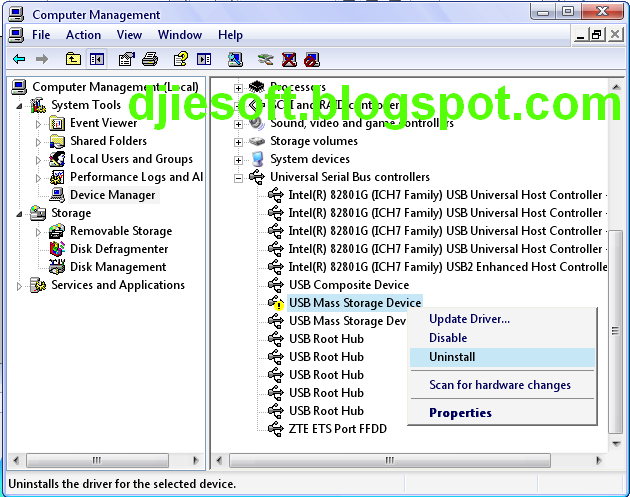Click the Computer Management menu bar icon
Screen dimensions: 630x497
tap(16, 35)
